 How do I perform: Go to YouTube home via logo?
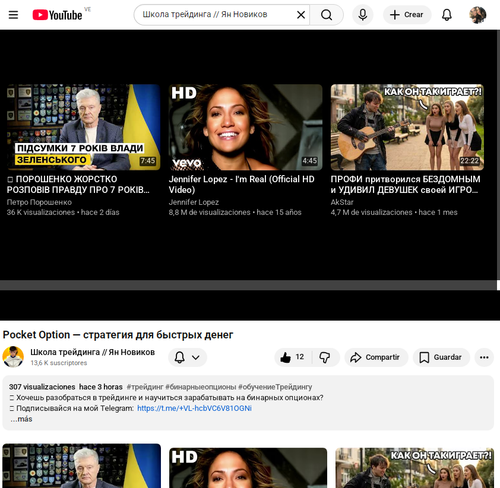point(57,15)
